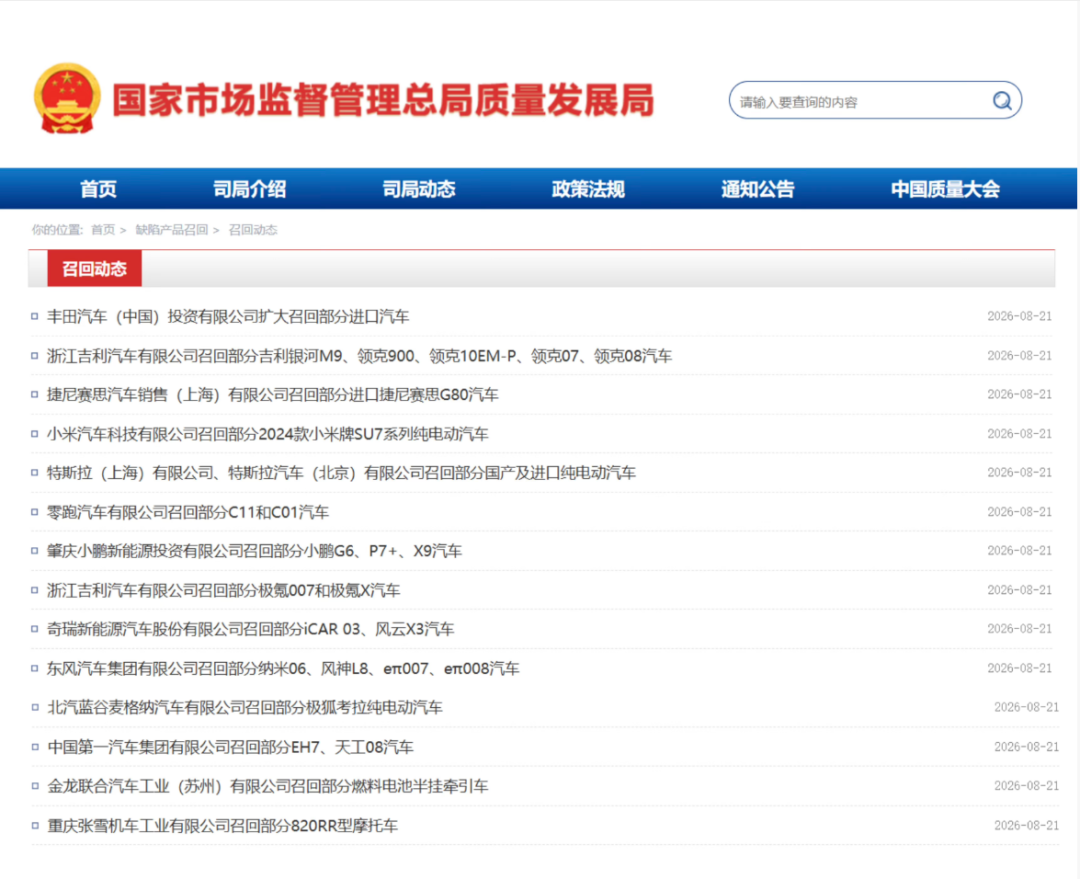
Task: Select the red 召回动态 section tab
Action: pos(94,269)
